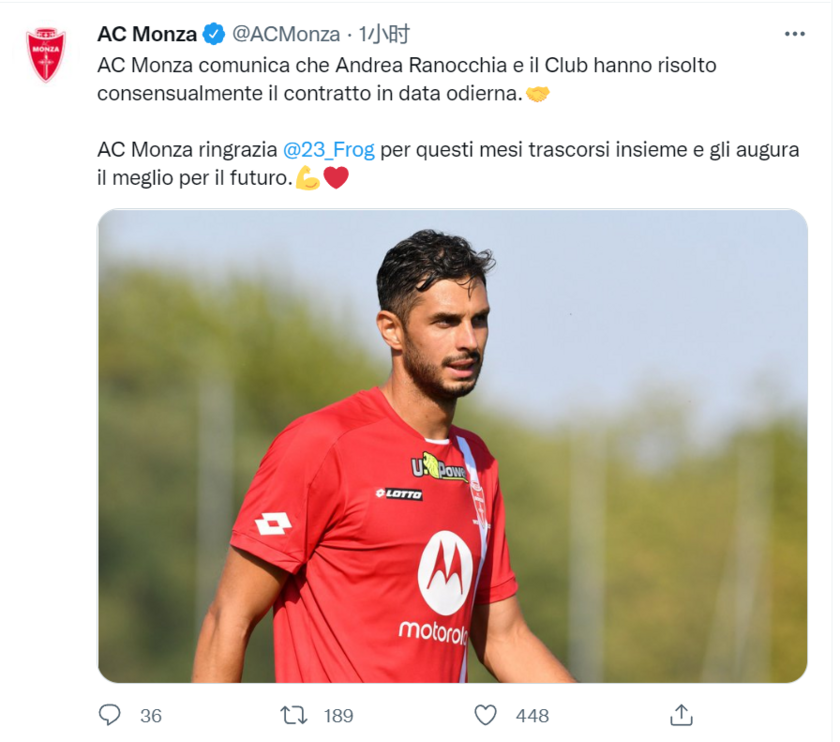Open AC Monza display name

pyautogui.click(x=147, y=34)
